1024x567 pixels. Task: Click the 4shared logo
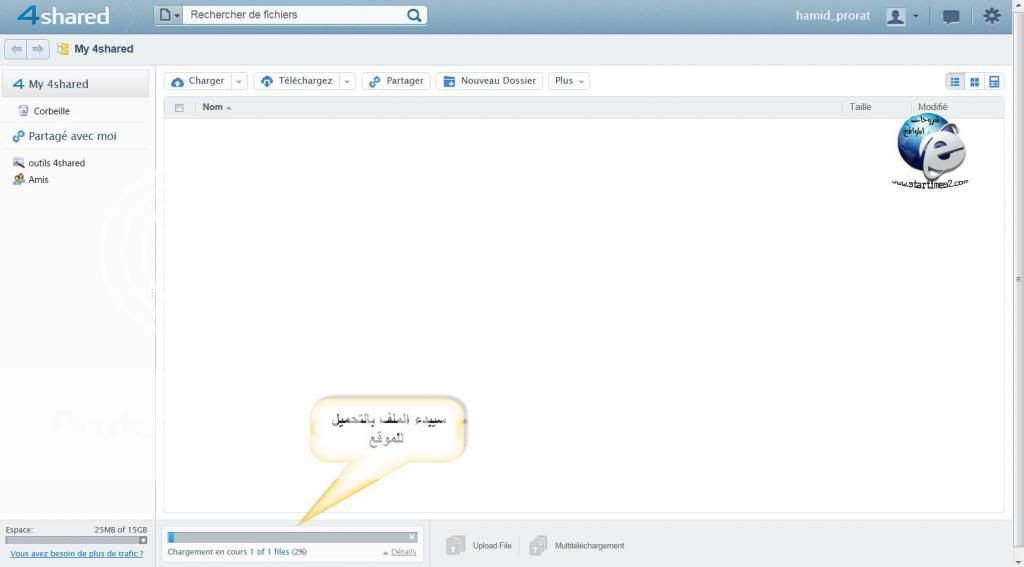pyautogui.click(x=63, y=16)
